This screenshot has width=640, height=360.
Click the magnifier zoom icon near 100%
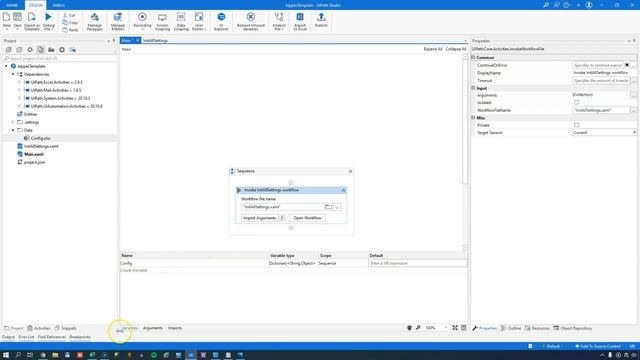pyautogui.click(x=418, y=328)
